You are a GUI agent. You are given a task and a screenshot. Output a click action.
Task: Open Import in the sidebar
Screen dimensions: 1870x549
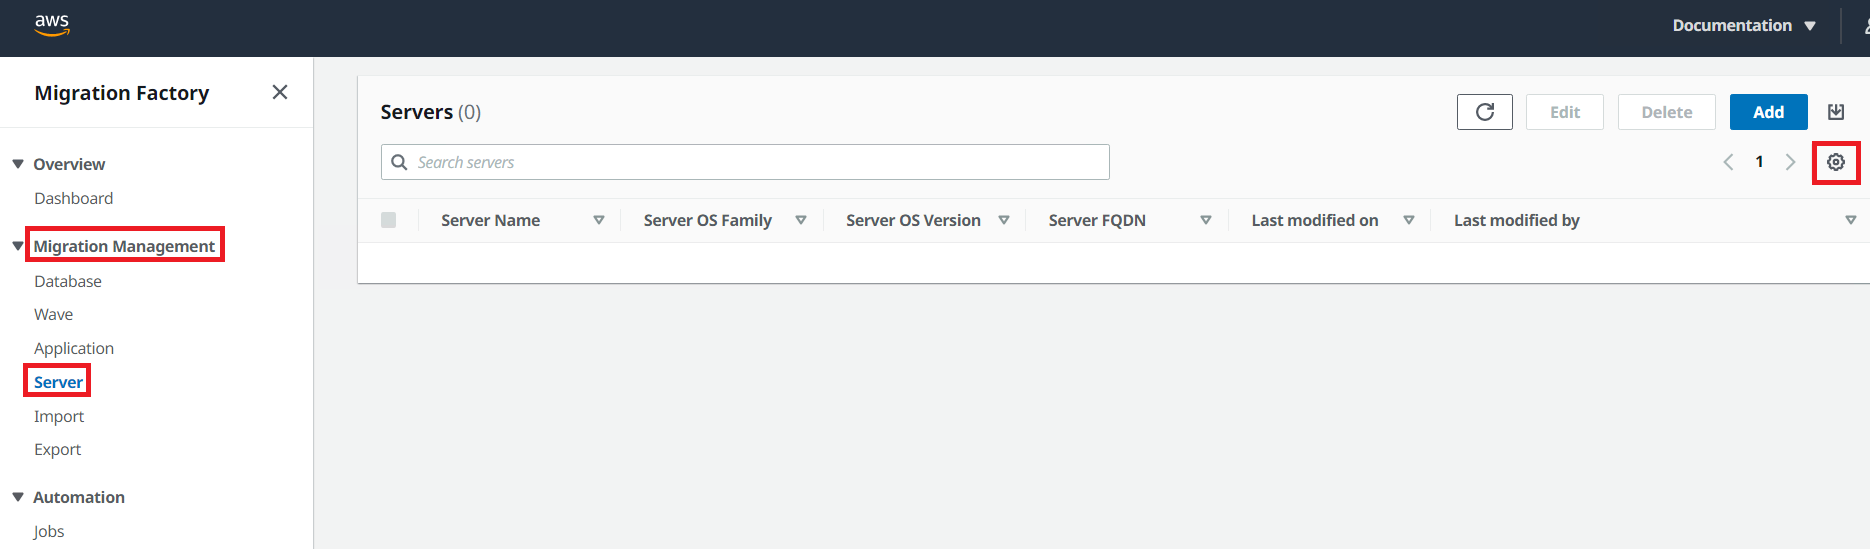coord(59,416)
